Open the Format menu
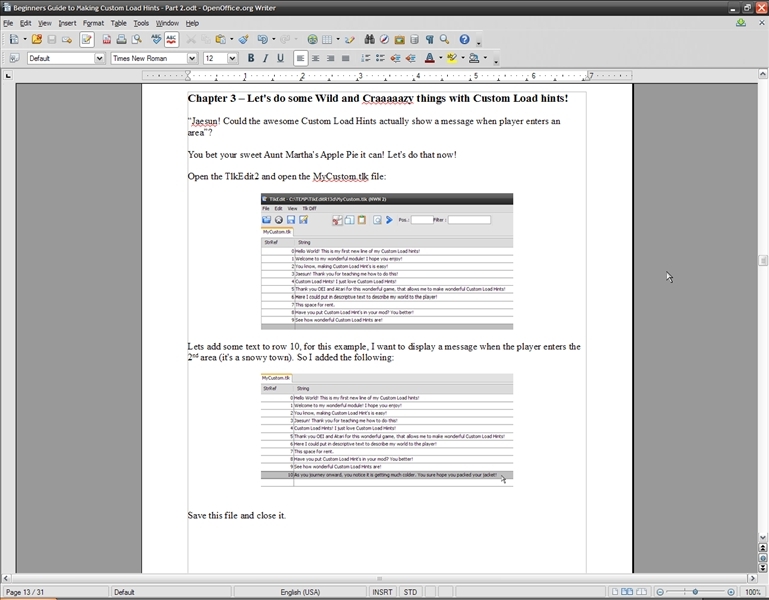 tap(93, 23)
